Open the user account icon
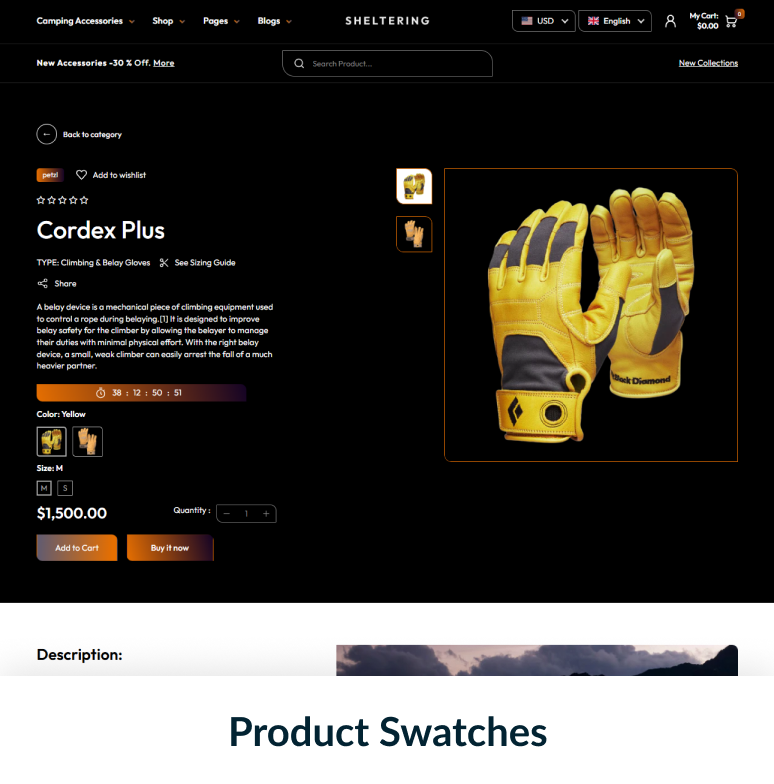The height and width of the screenshot is (784, 774). (x=670, y=21)
